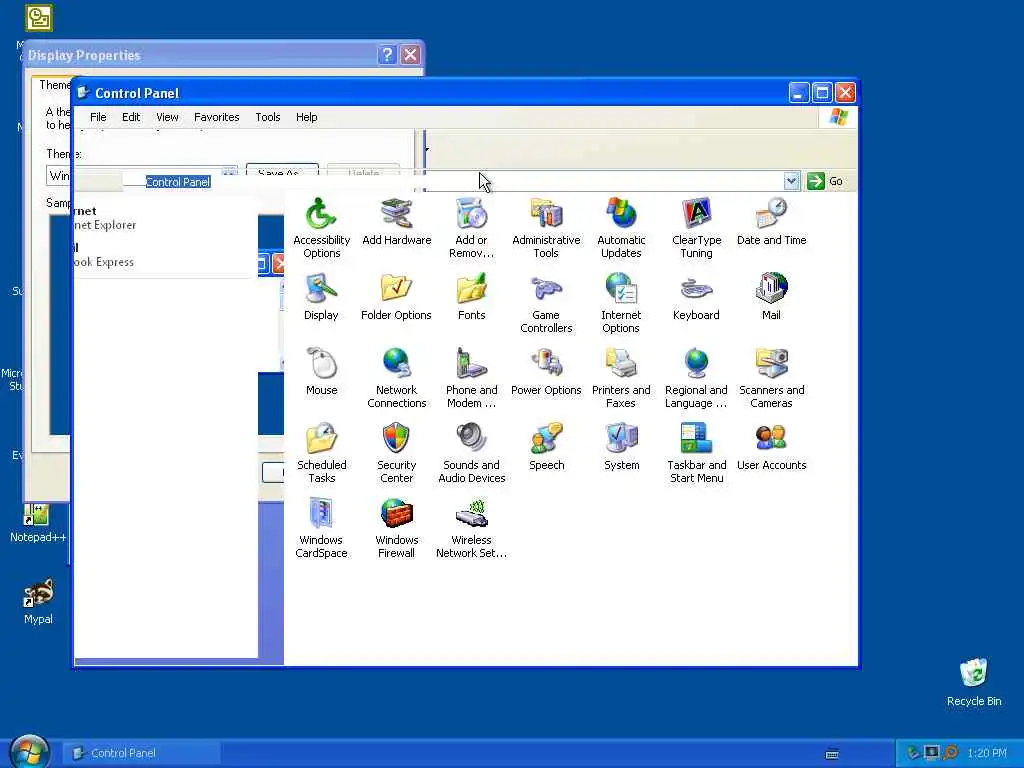Expand the address bar dropdown arrow
Image resolution: width=1024 pixels, height=768 pixels.
[x=792, y=181]
